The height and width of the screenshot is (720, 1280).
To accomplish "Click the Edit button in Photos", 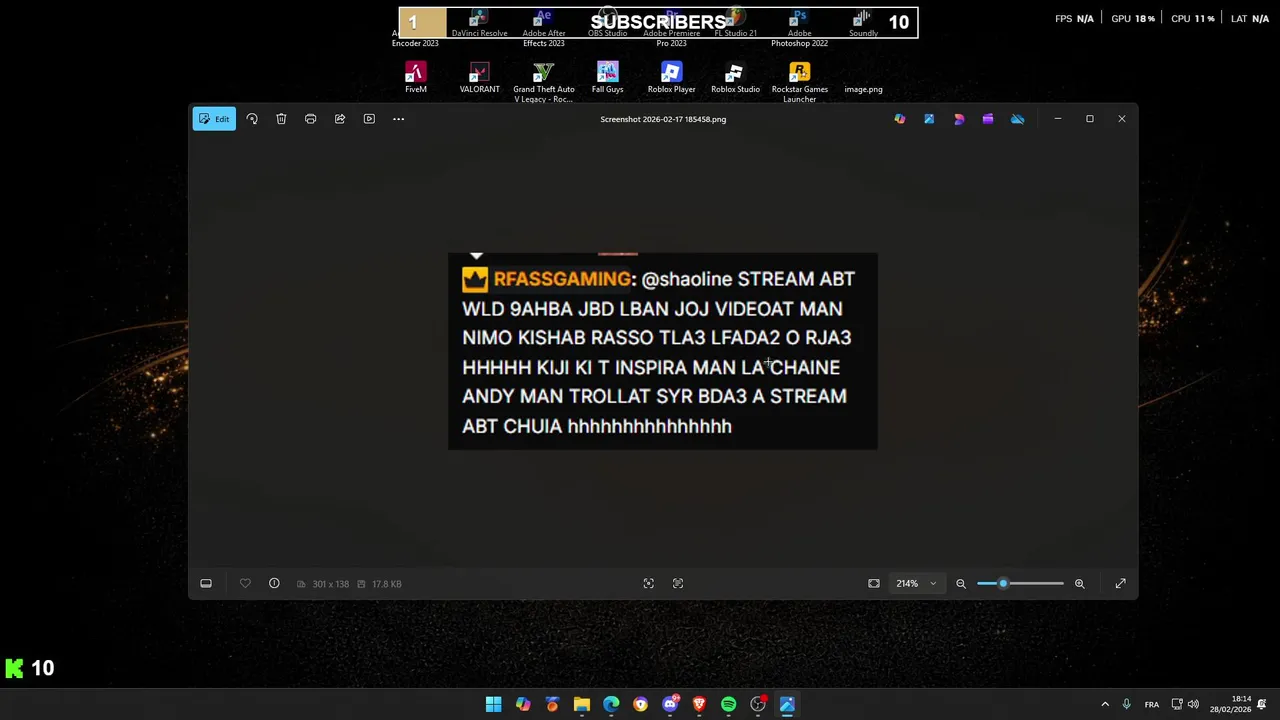I will point(214,119).
